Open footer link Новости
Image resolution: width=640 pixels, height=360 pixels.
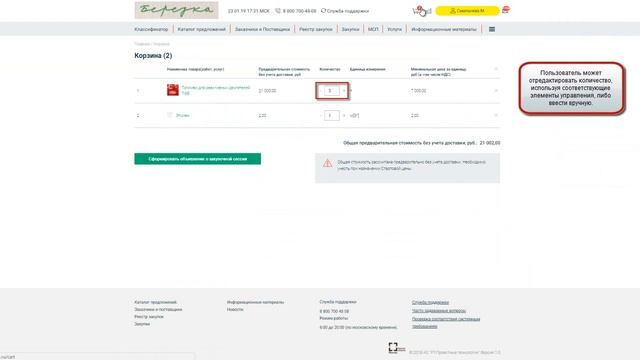(235, 309)
